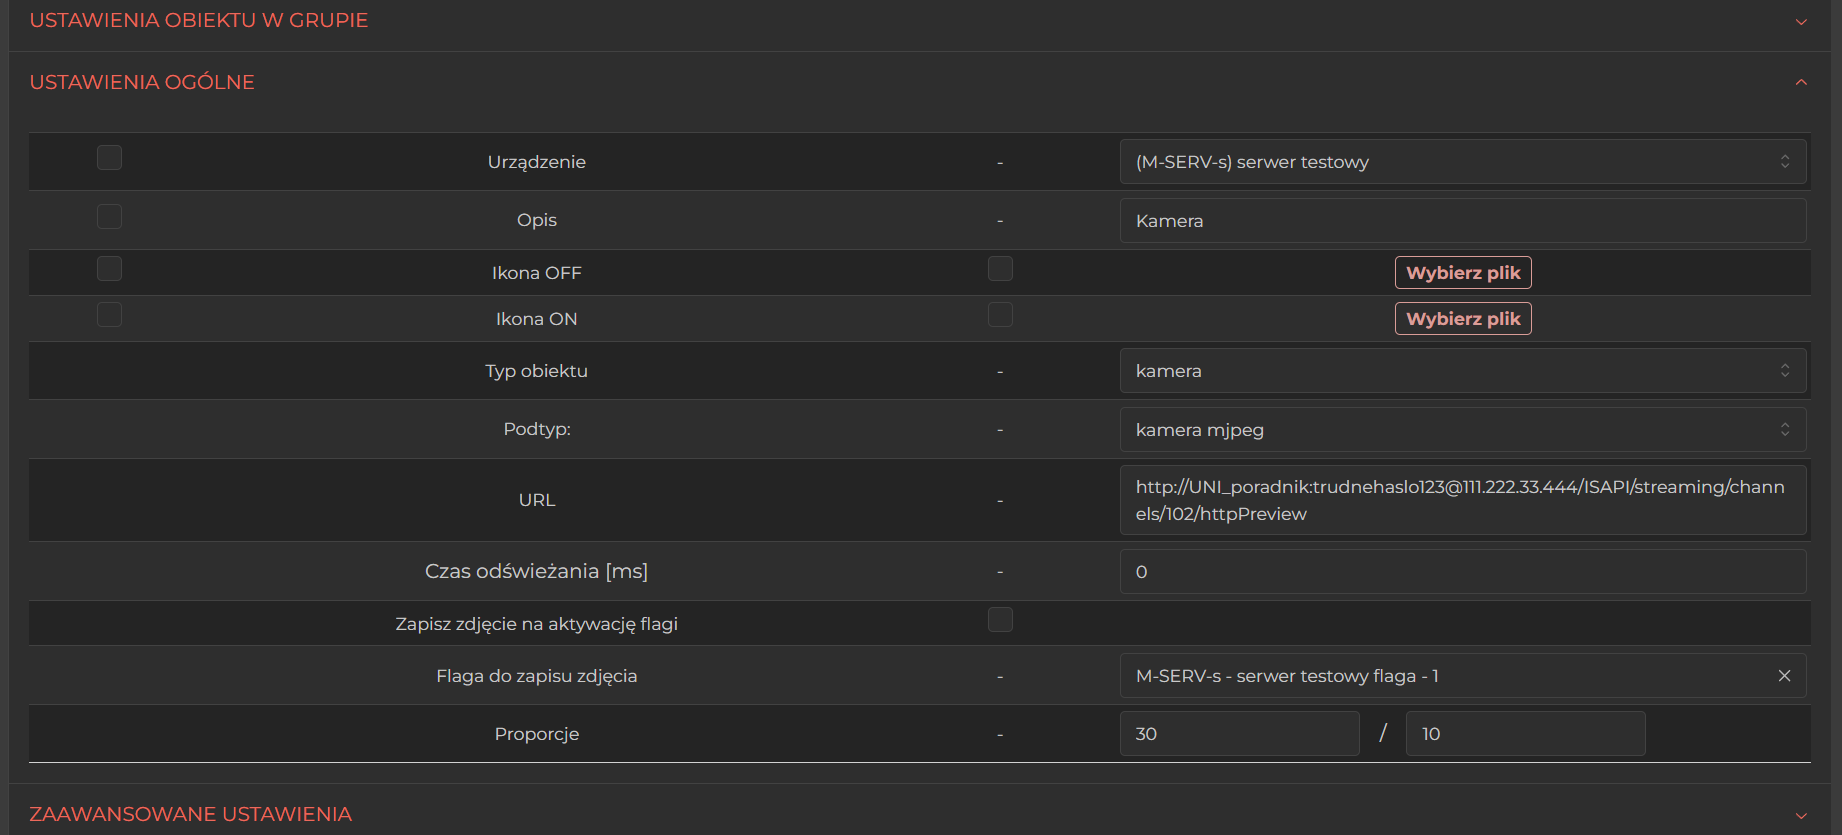Tick the leftmost checkbox in Ikona ON row

[x=110, y=314]
